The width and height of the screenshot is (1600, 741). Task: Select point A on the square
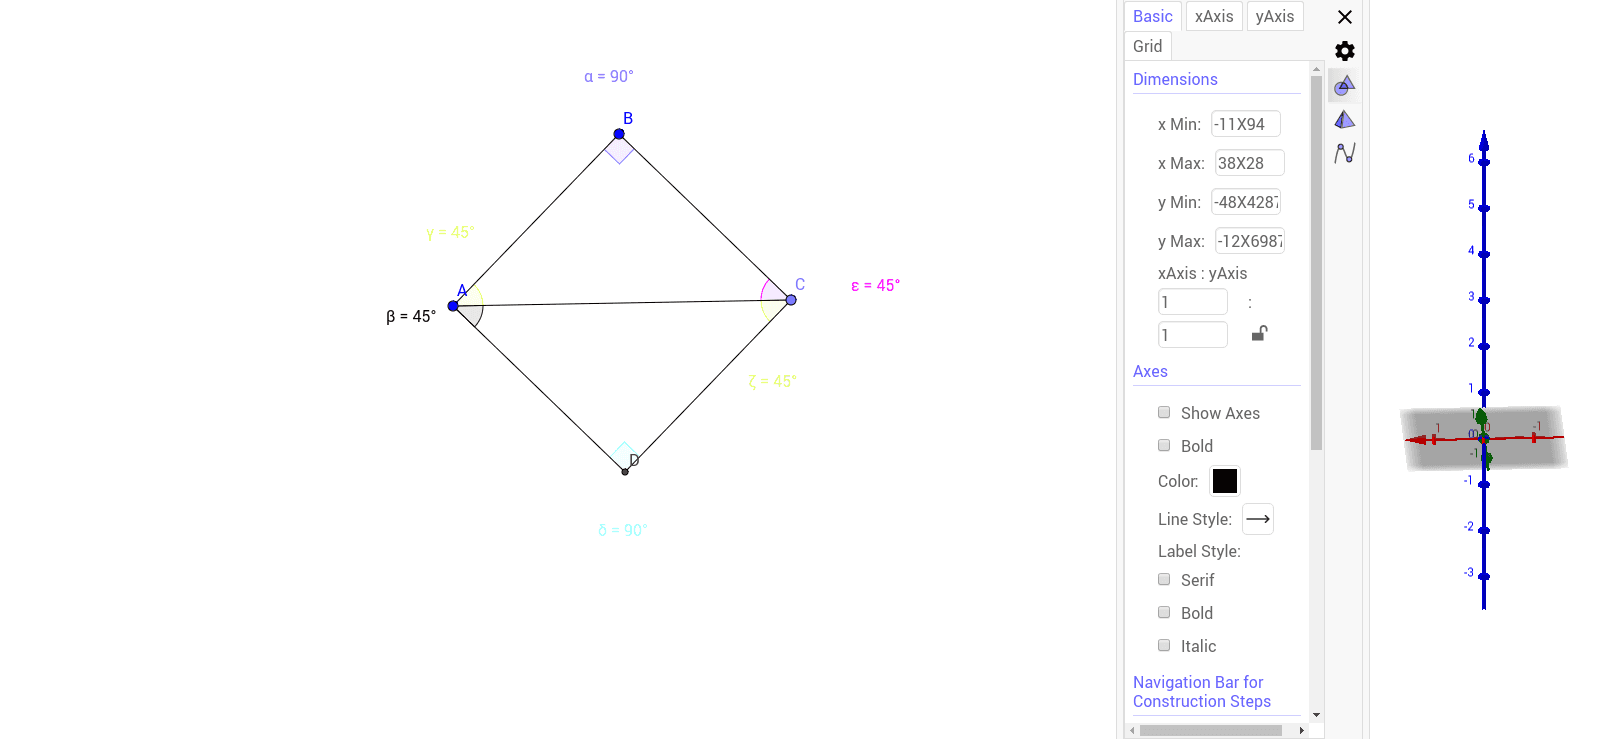[453, 306]
